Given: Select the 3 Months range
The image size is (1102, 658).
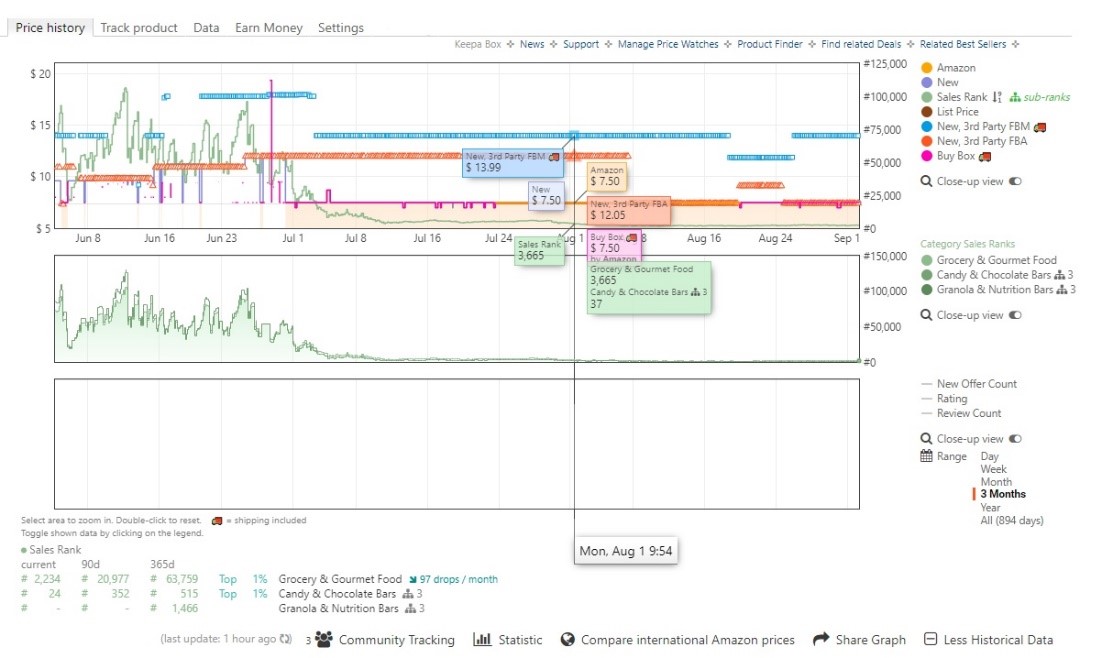Looking at the screenshot, I should pos(1003,494).
